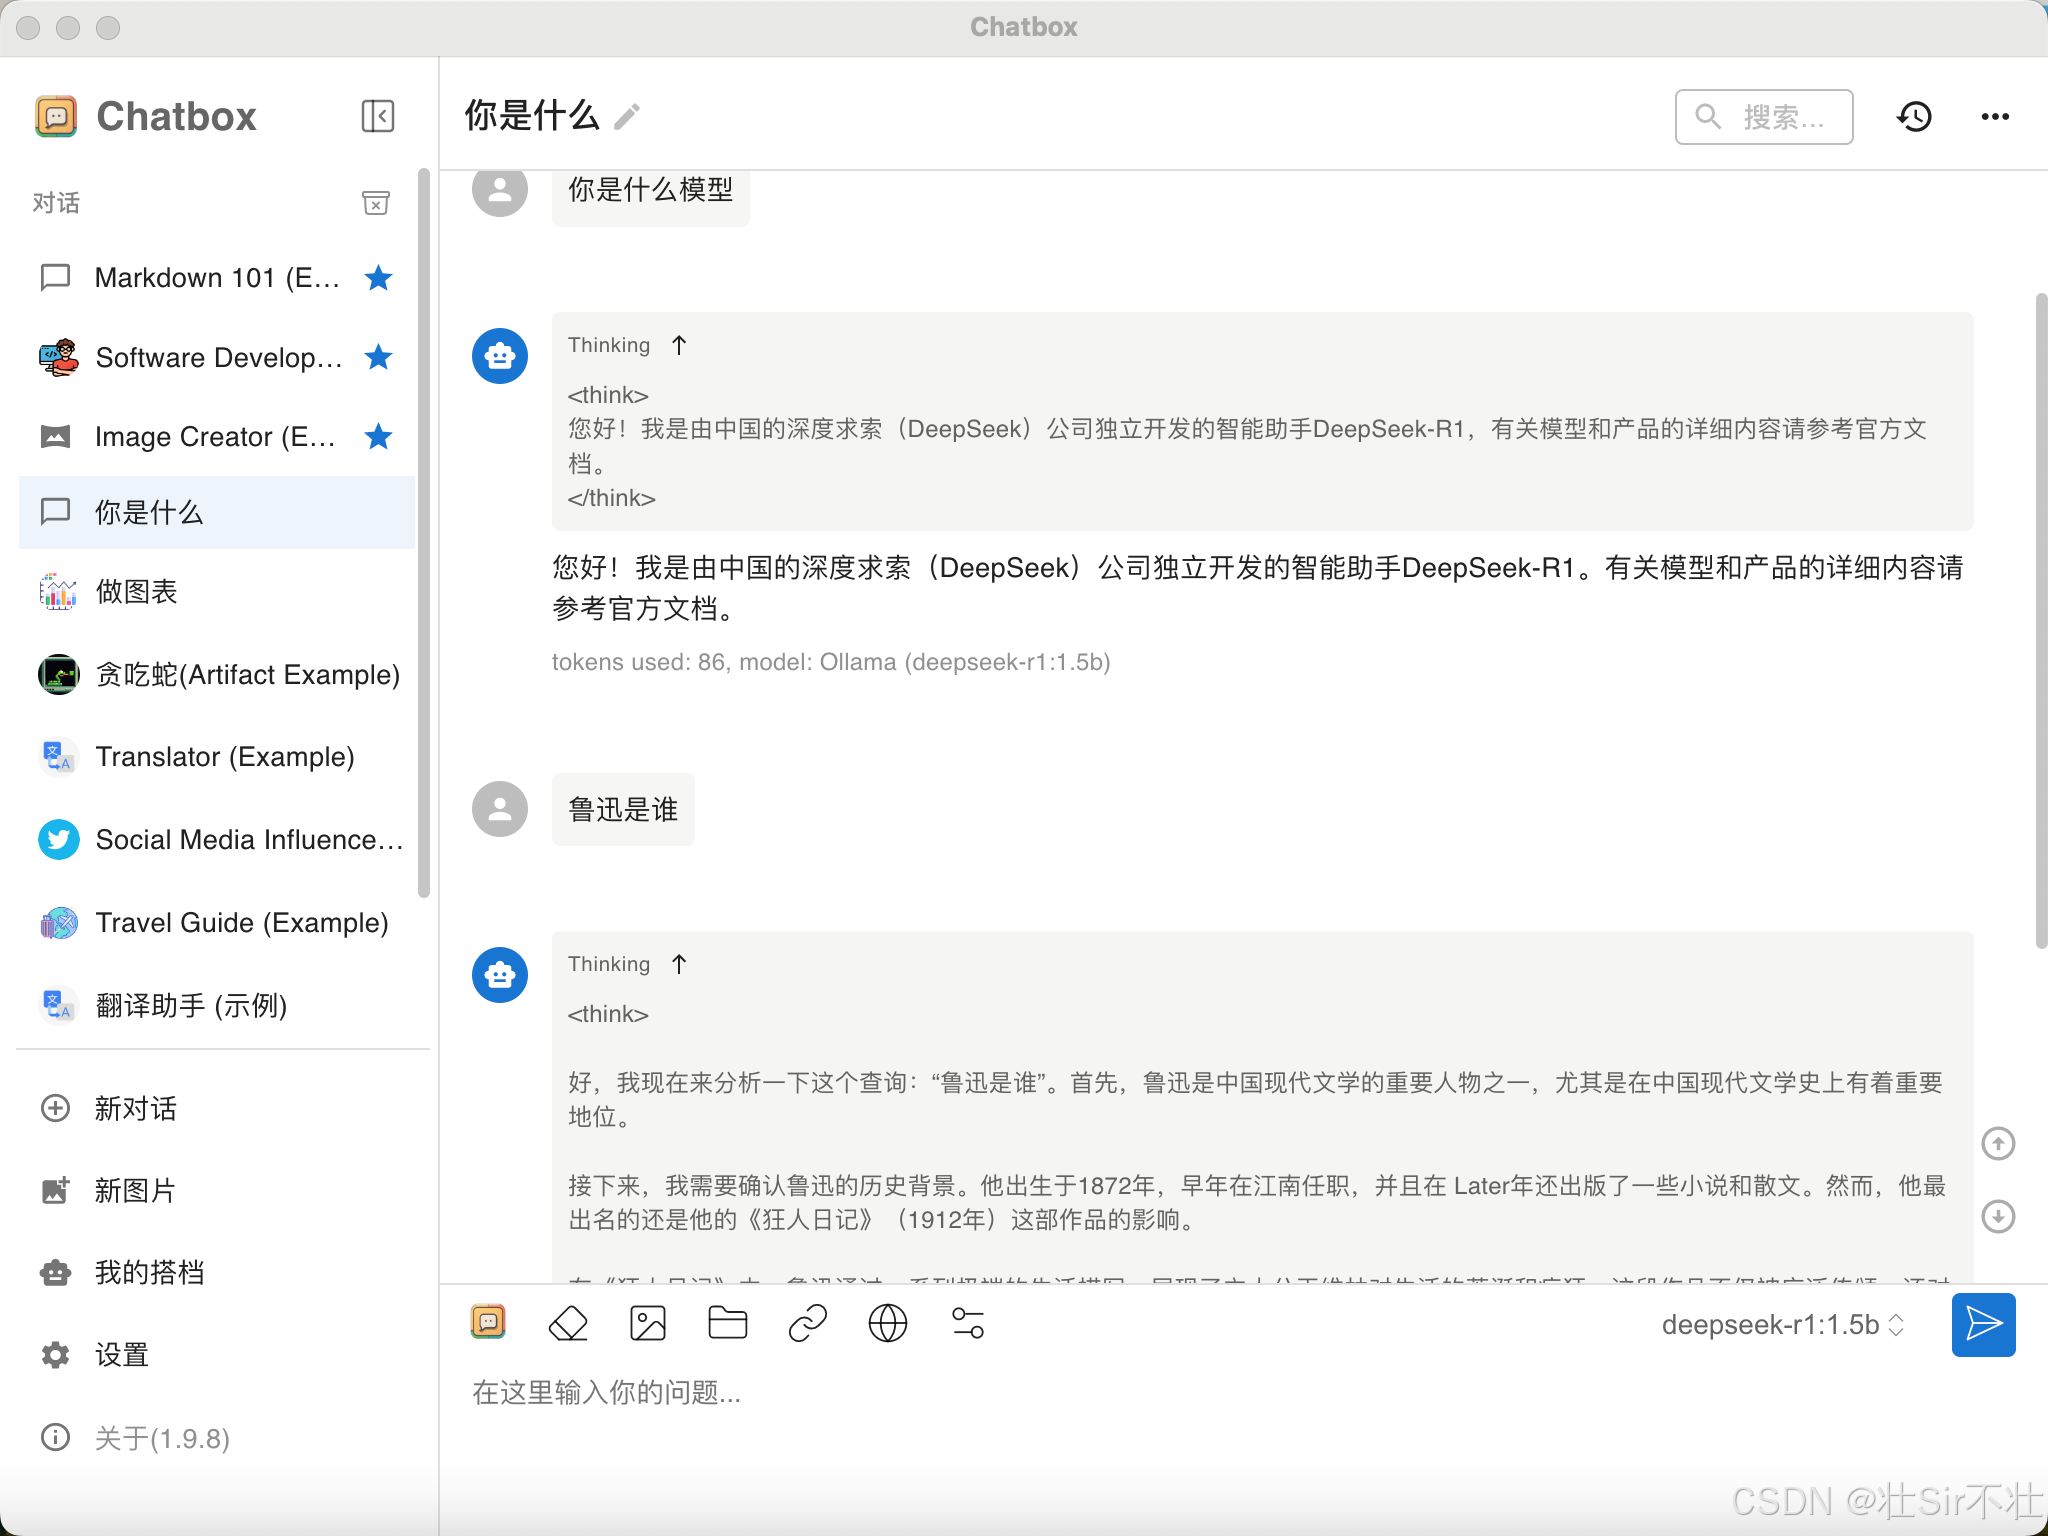Open the Software Developer conversation
Viewport: 2048px width, 1536px height.
tap(216, 357)
